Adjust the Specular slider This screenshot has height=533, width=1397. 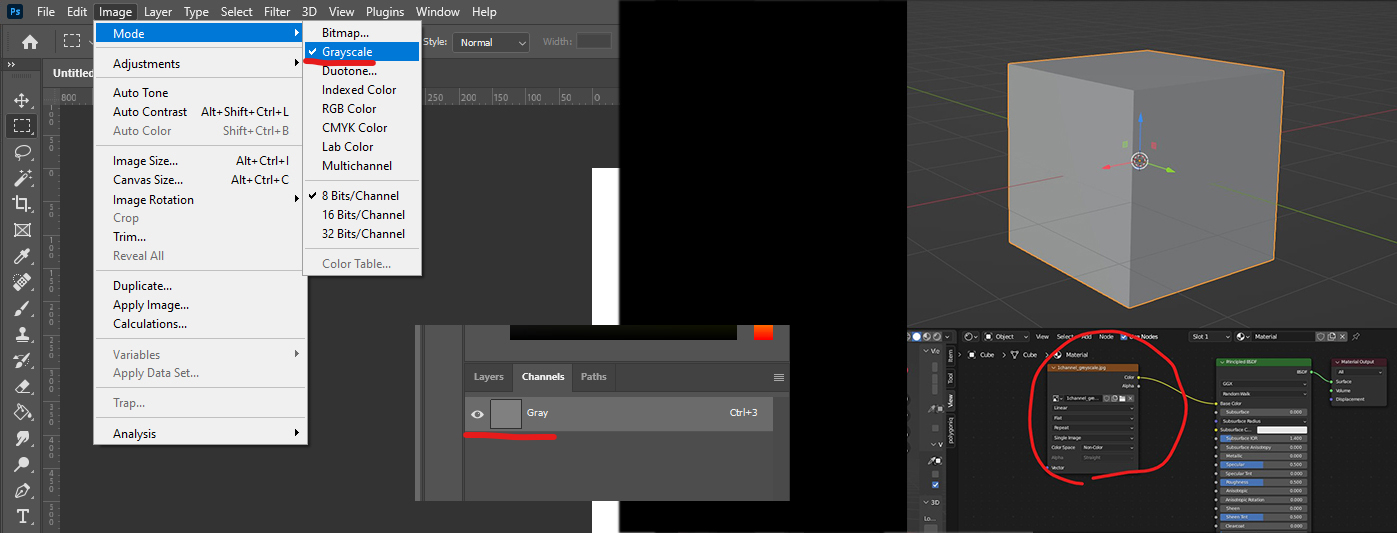[1263, 464]
